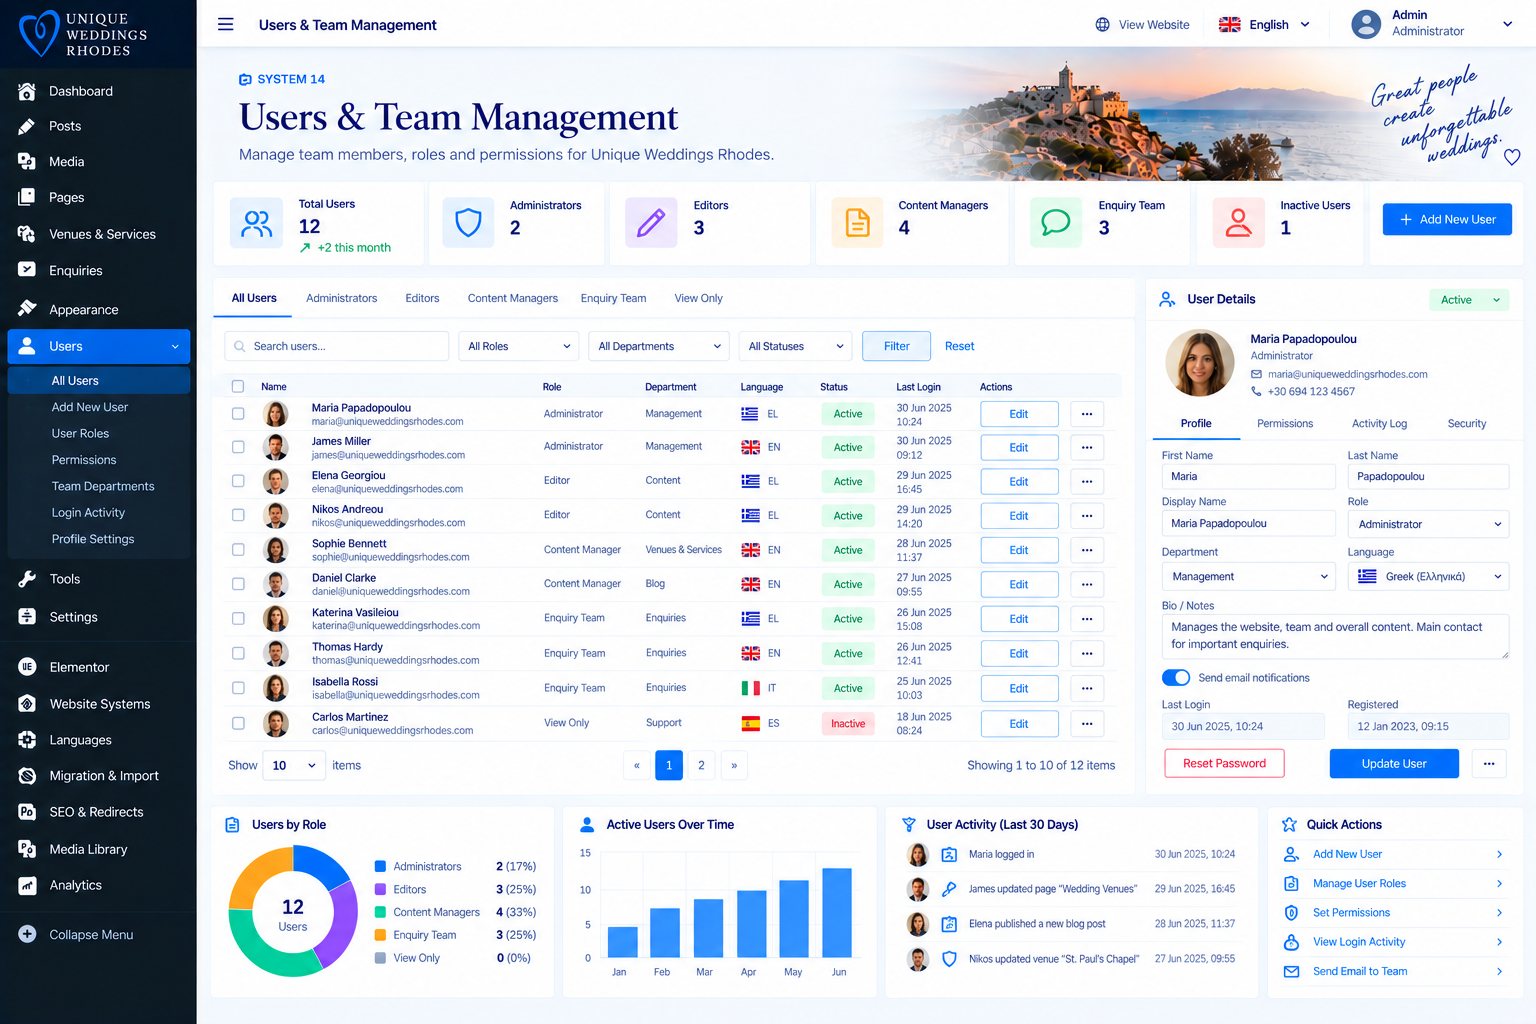Check the box for Sophie Bennett
This screenshot has height=1024, width=1536.
238,550
